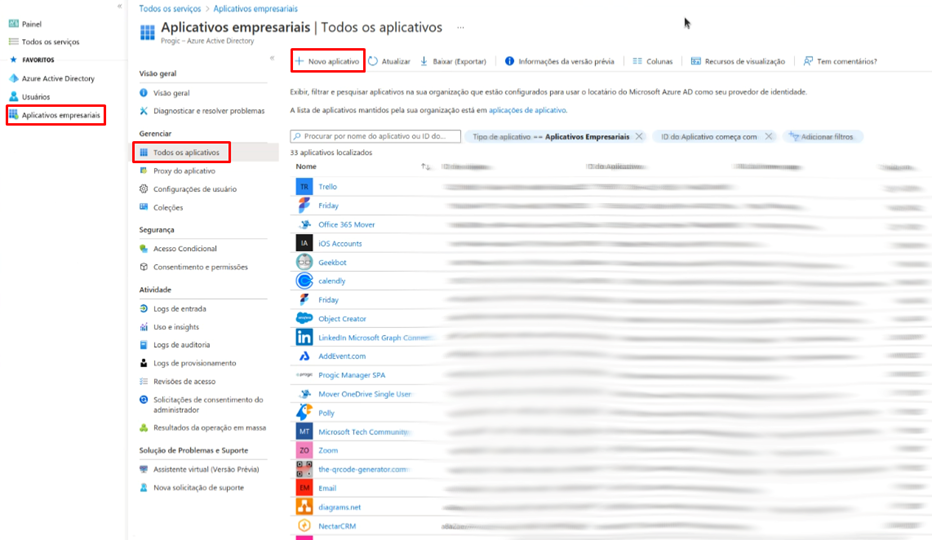This screenshot has width=932, height=540.
Task: Click the AddEvent.com app icon
Action: click(x=304, y=356)
